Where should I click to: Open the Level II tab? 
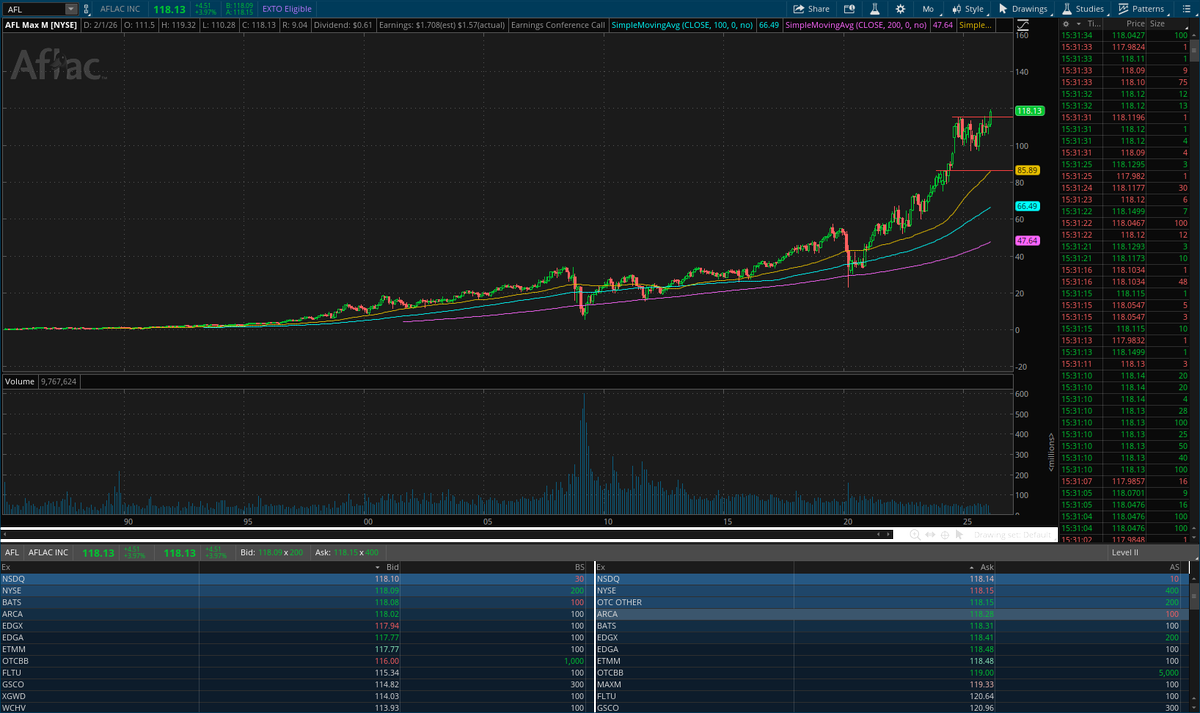[x=1124, y=552]
